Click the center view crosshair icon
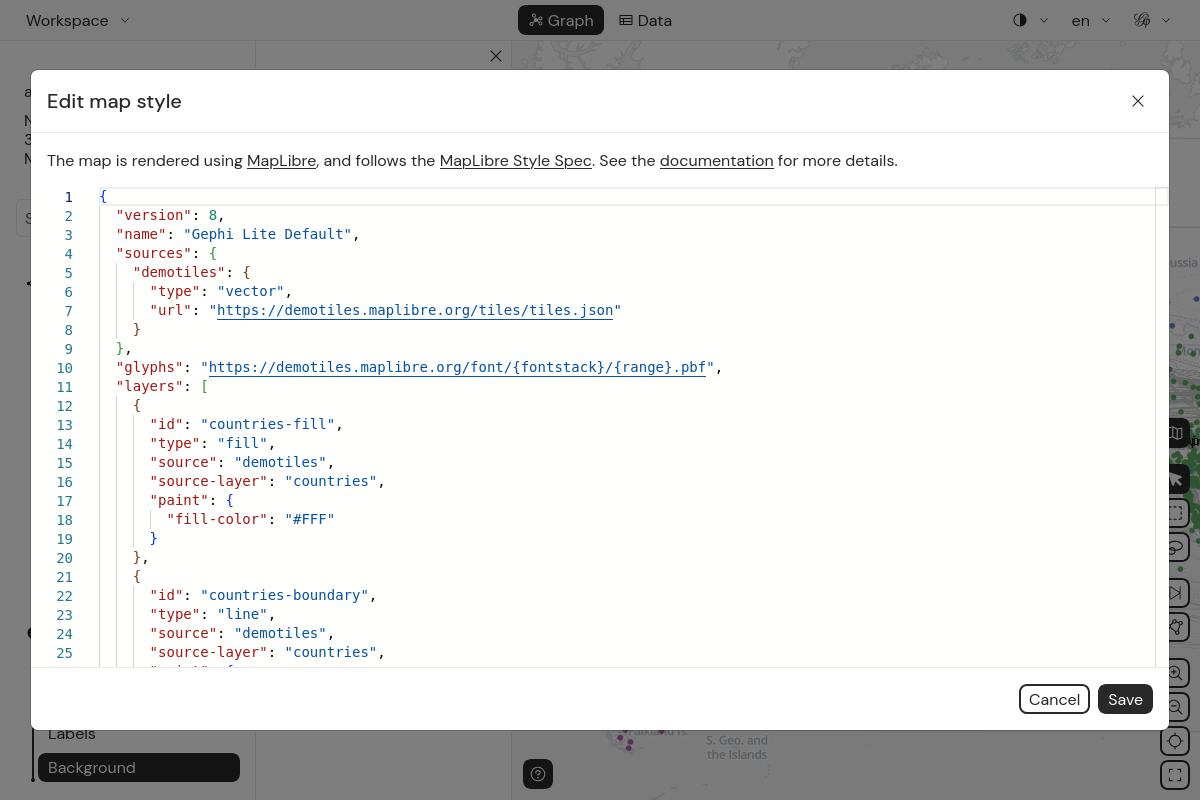The height and width of the screenshot is (800, 1200). point(1175,741)
